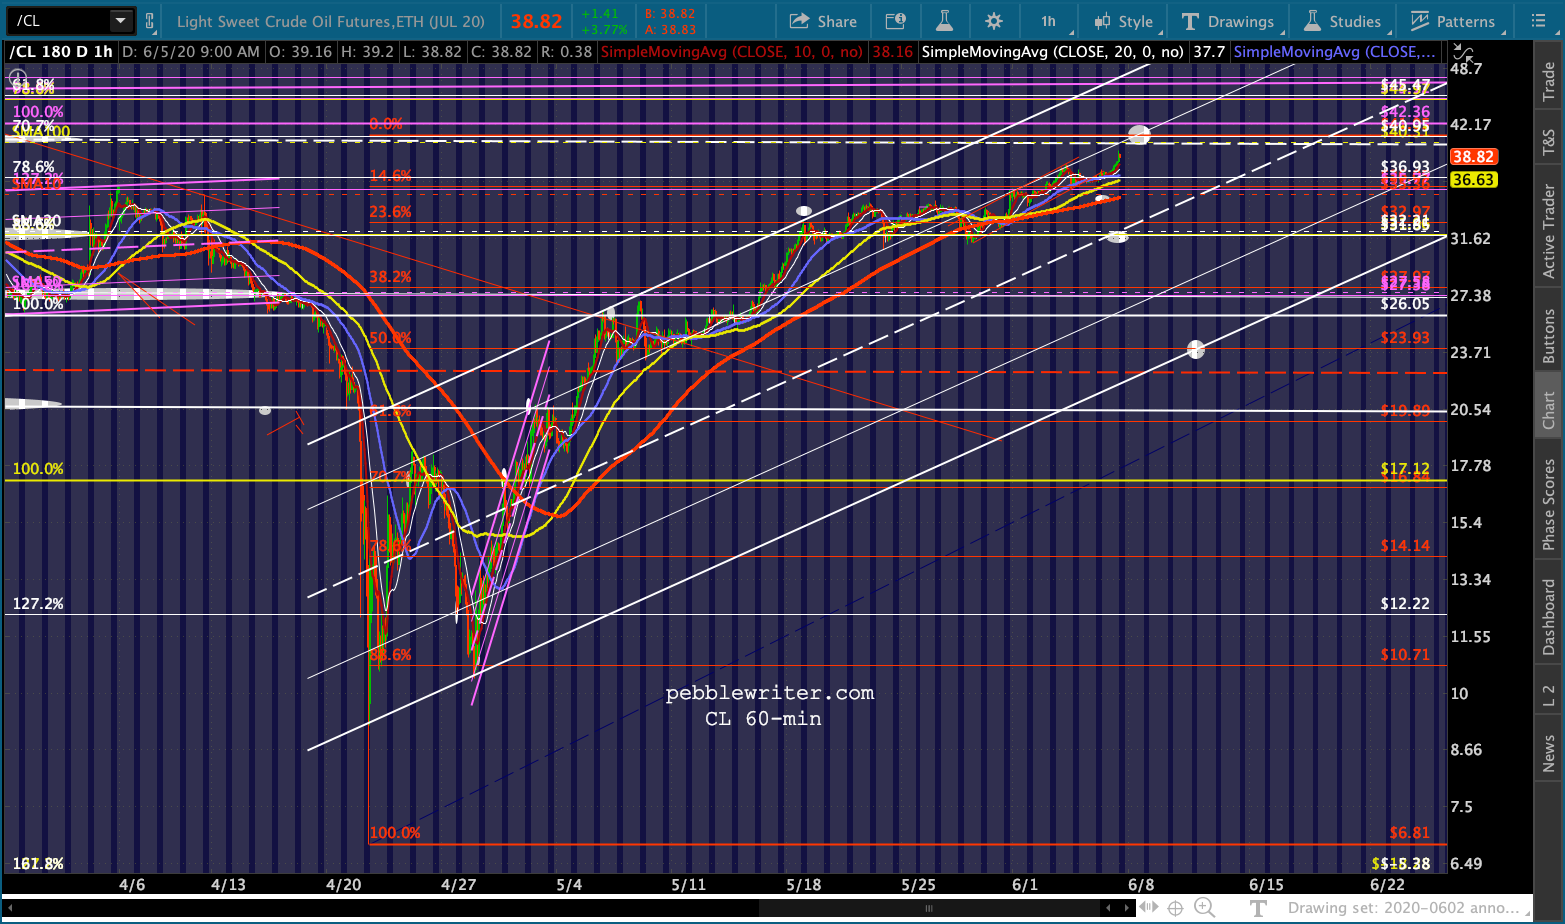Click the Patterns button label

[x=1465, y=21]
